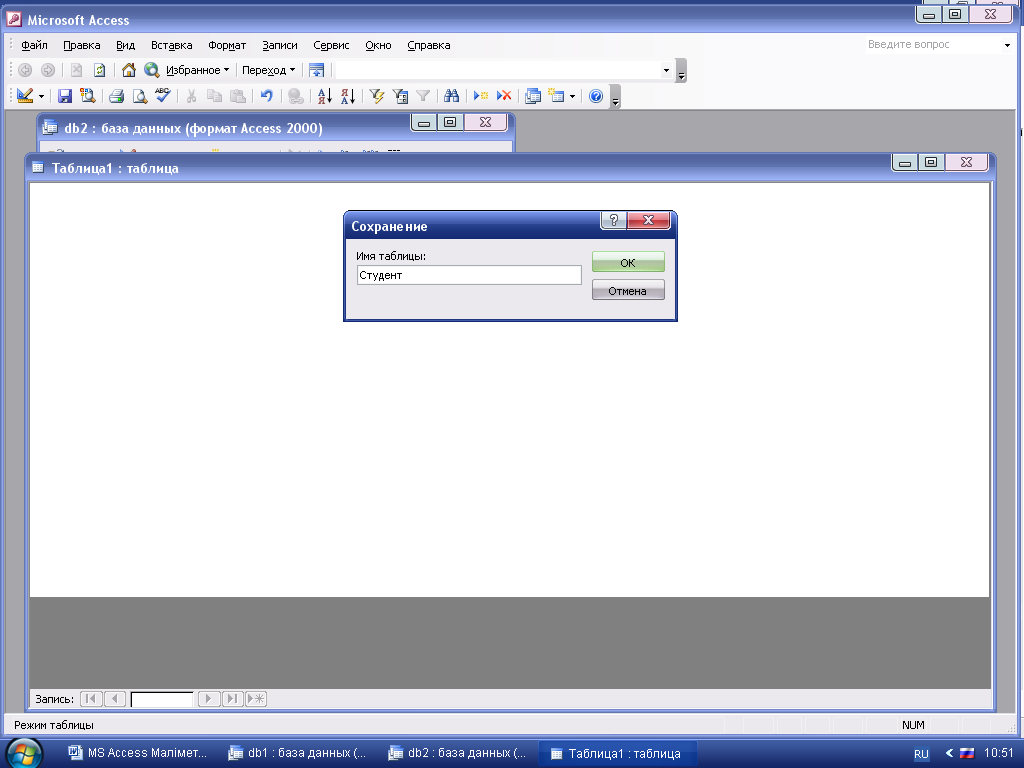Screen dimensions: 1024x768
Task: Click the record number field
Action: [x=162, y=699]
